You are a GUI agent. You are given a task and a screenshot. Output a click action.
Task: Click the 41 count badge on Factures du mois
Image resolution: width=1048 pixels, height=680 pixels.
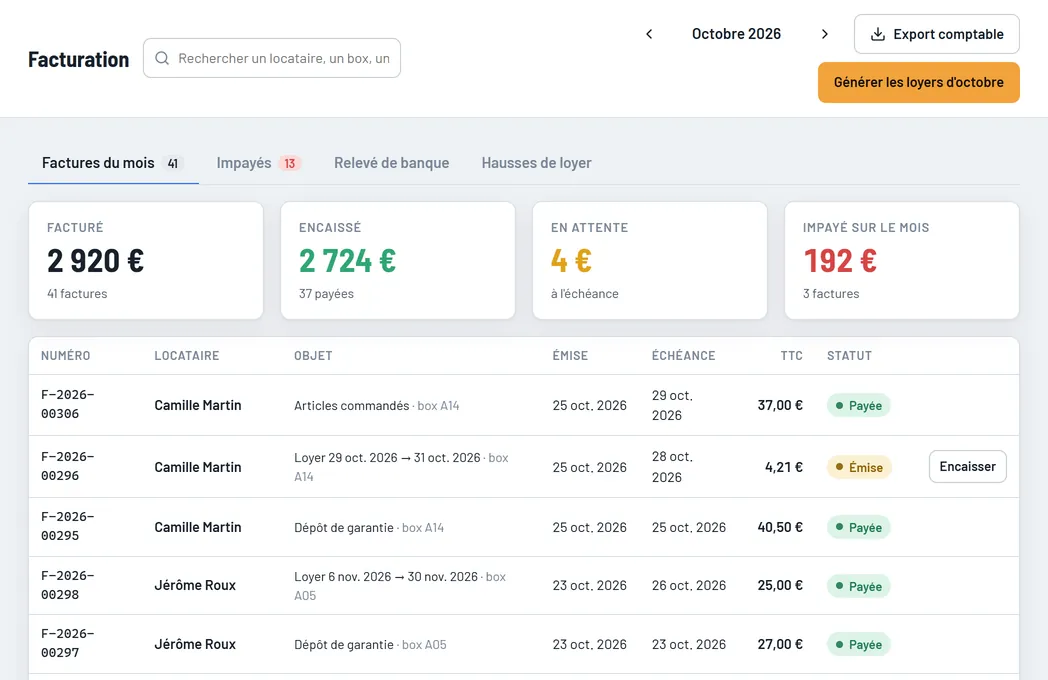(x=172, y=163)
